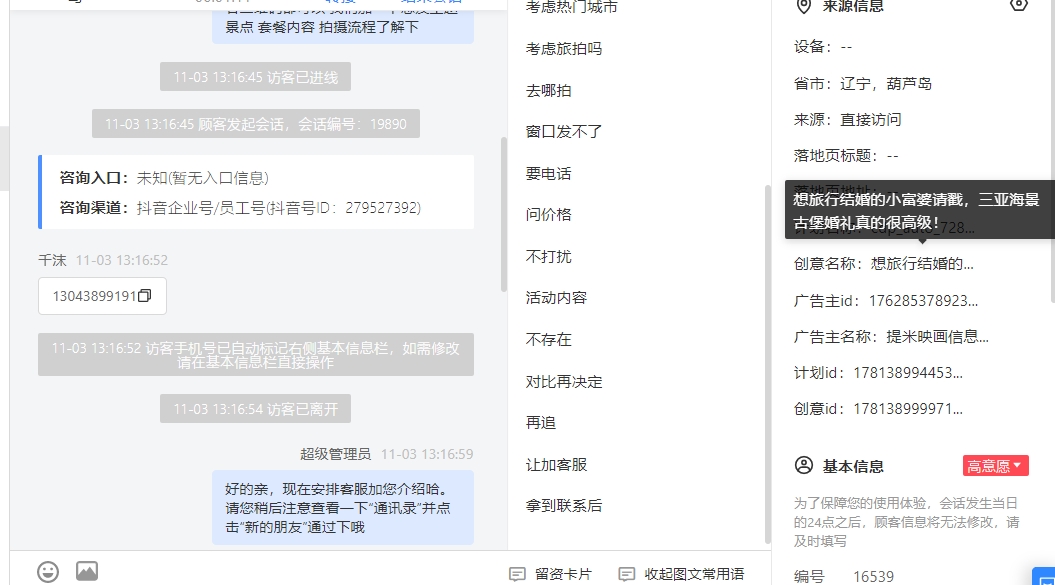Select quick phrase 不存在
This screenshot has height=585, width=1055.
(548, 339)
